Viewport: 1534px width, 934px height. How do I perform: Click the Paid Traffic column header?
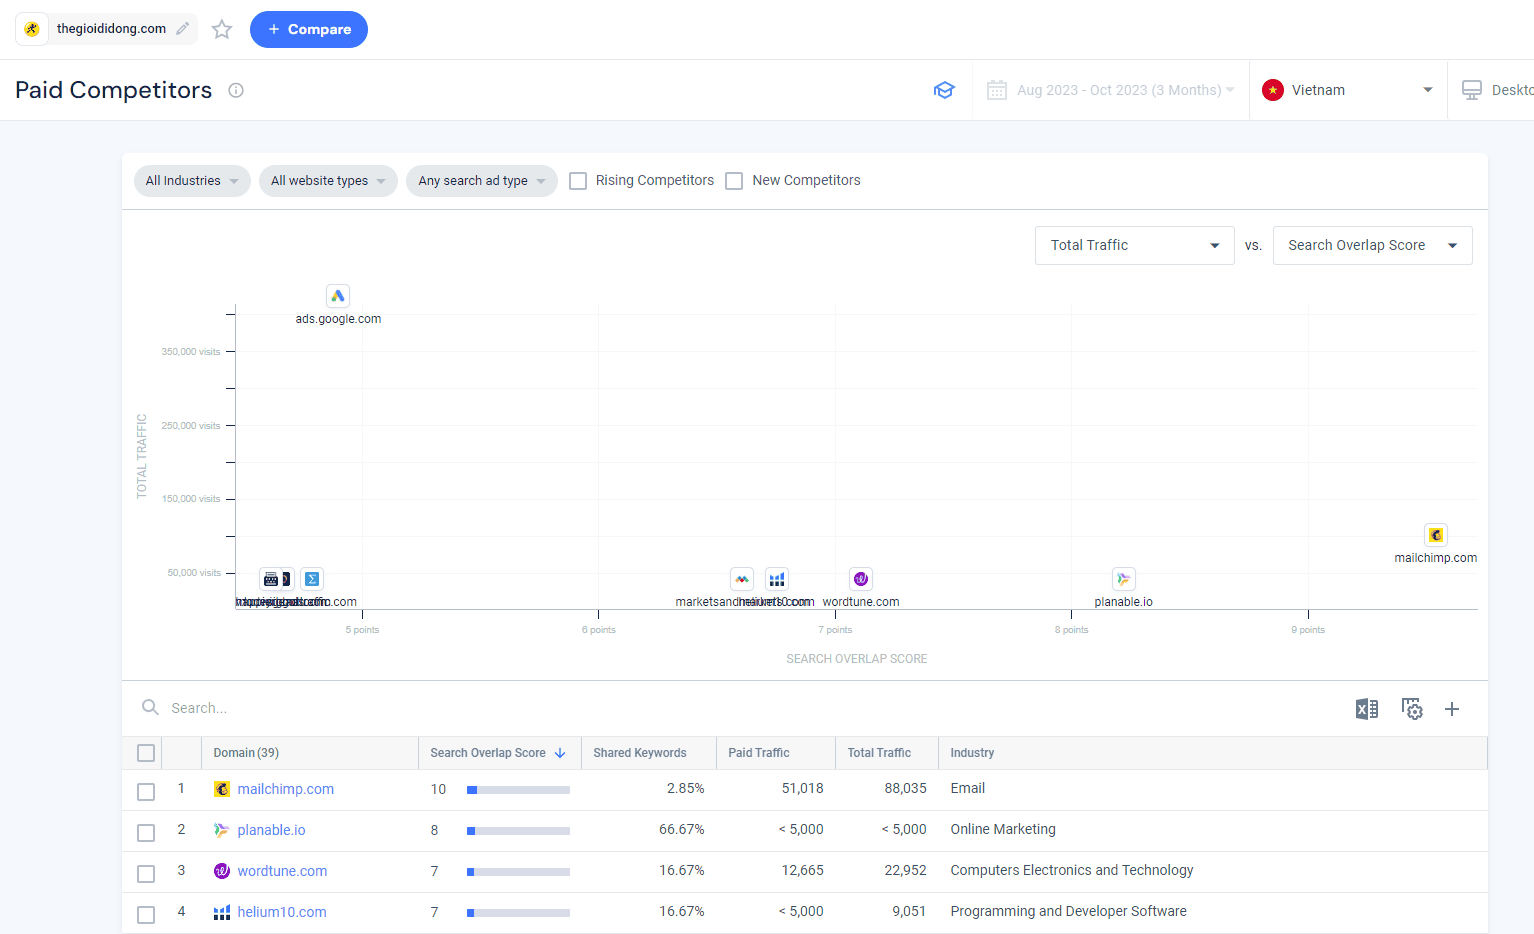tap(759, 753)
